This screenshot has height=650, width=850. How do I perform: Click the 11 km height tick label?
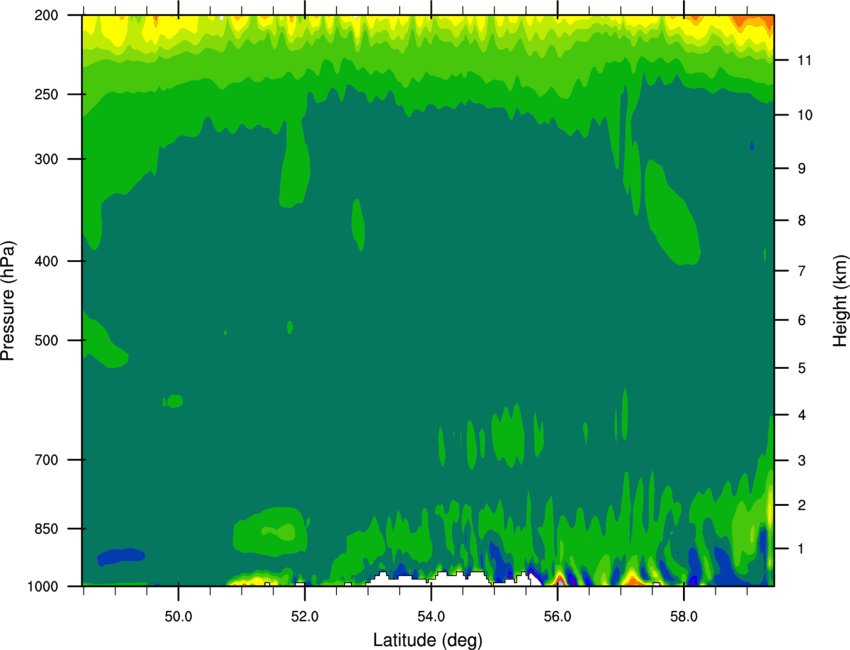click(804, 60)
